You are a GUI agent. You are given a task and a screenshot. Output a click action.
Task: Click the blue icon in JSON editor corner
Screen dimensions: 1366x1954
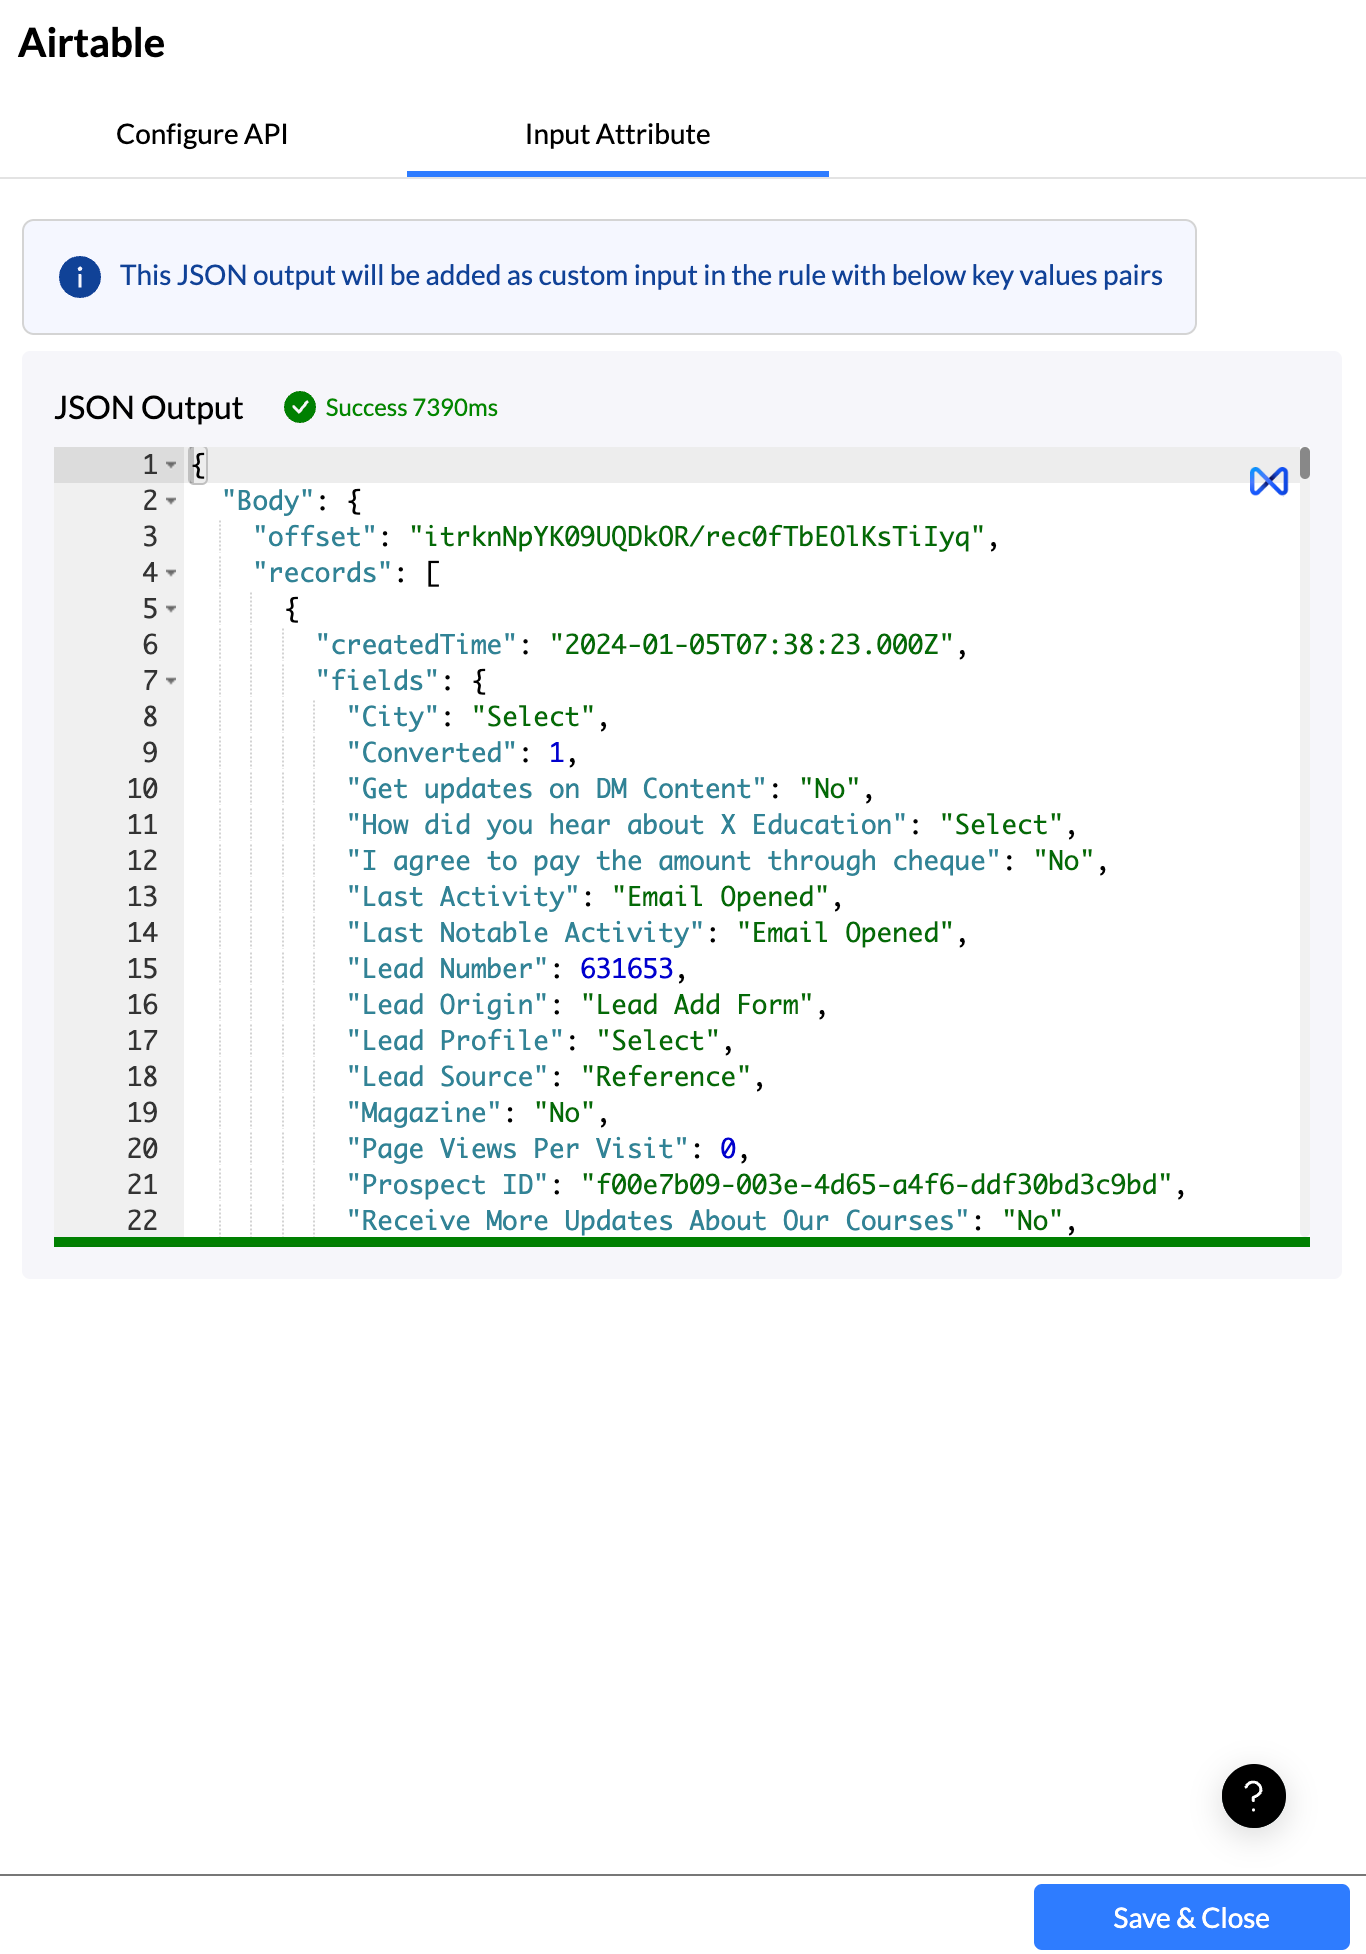[1268, 482]
